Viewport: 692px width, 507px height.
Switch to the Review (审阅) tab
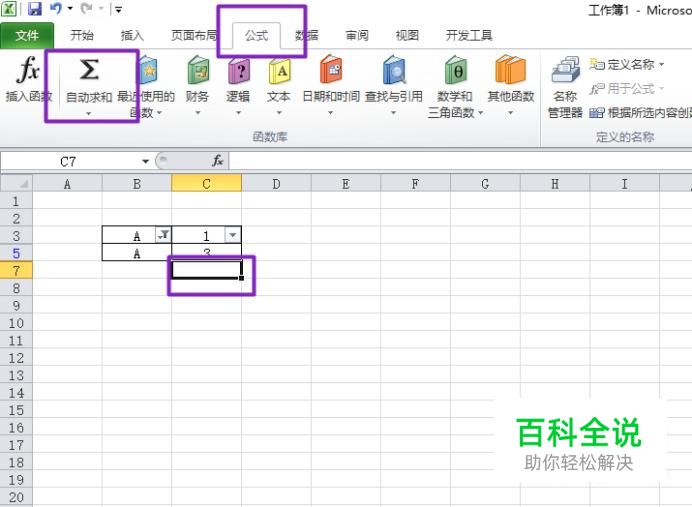click(357, 35)
